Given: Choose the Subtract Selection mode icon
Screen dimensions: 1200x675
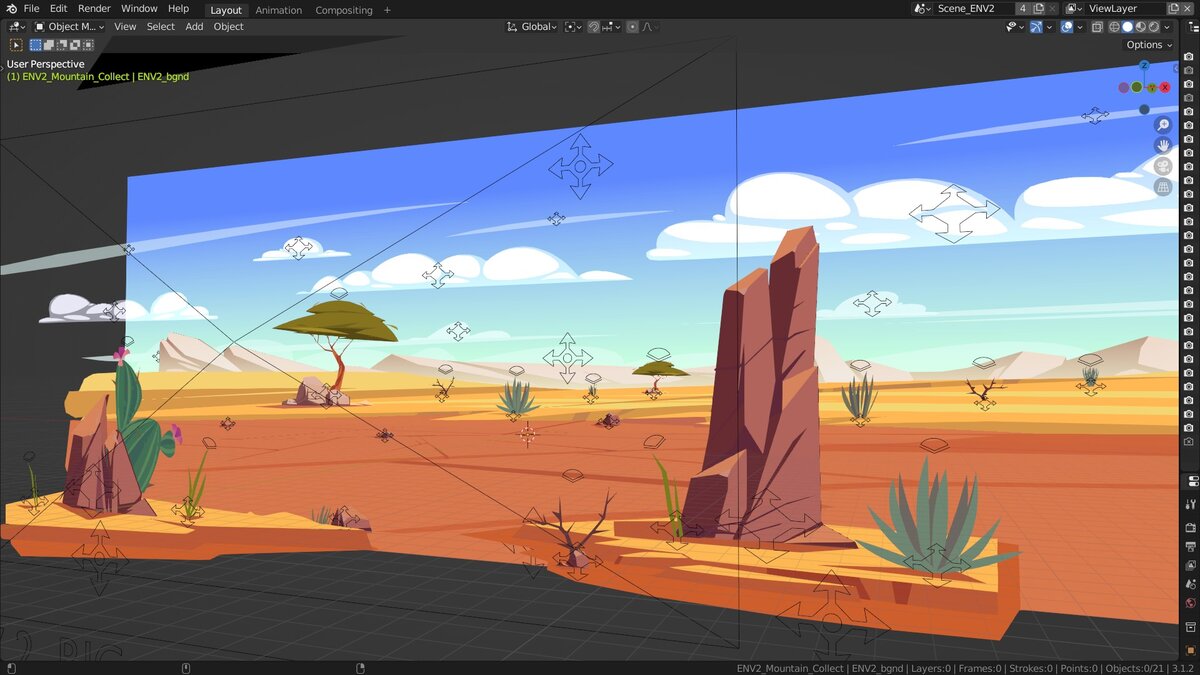Looking at the screenshot, I should tap(62, 45).
